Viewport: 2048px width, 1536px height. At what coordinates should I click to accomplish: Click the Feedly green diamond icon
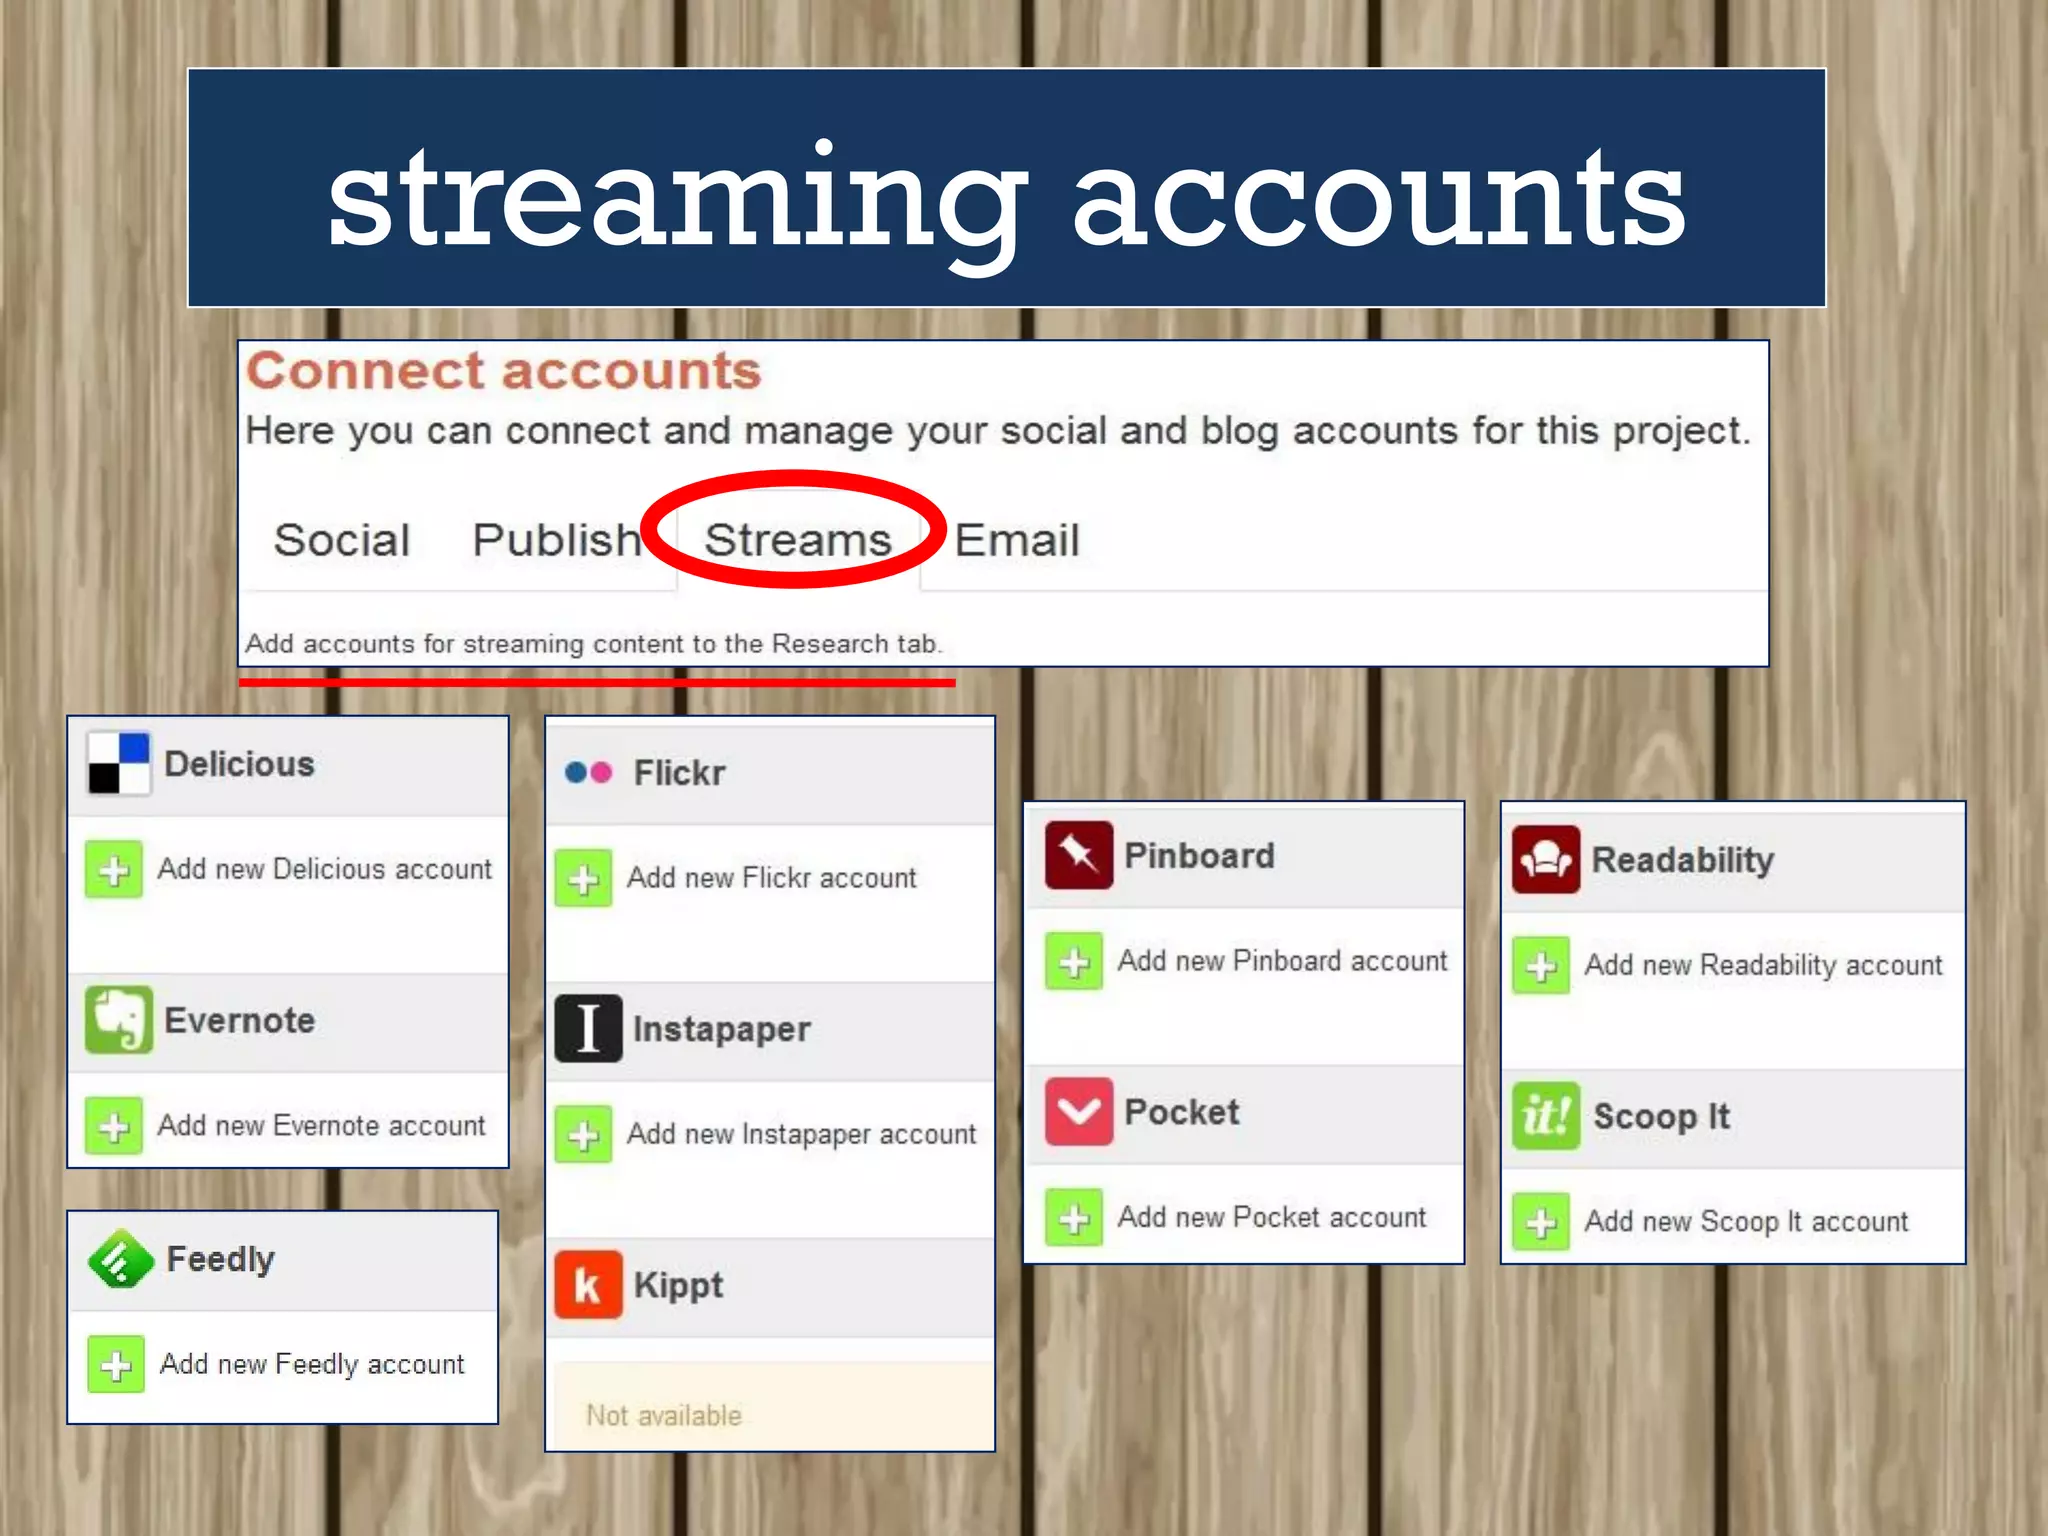(120, 1259)
